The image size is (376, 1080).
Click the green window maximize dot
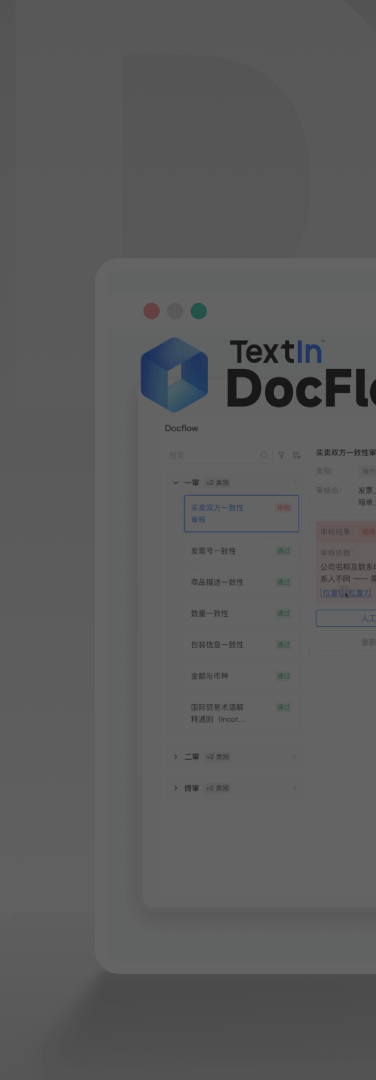pyautogui.click(x=199, y=311)
